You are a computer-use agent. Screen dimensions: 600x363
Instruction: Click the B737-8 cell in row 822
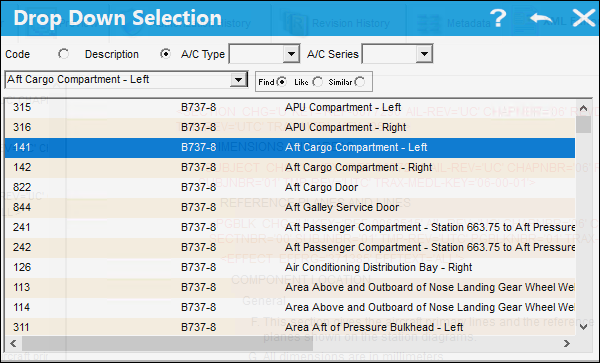click(x=199, y=187)
